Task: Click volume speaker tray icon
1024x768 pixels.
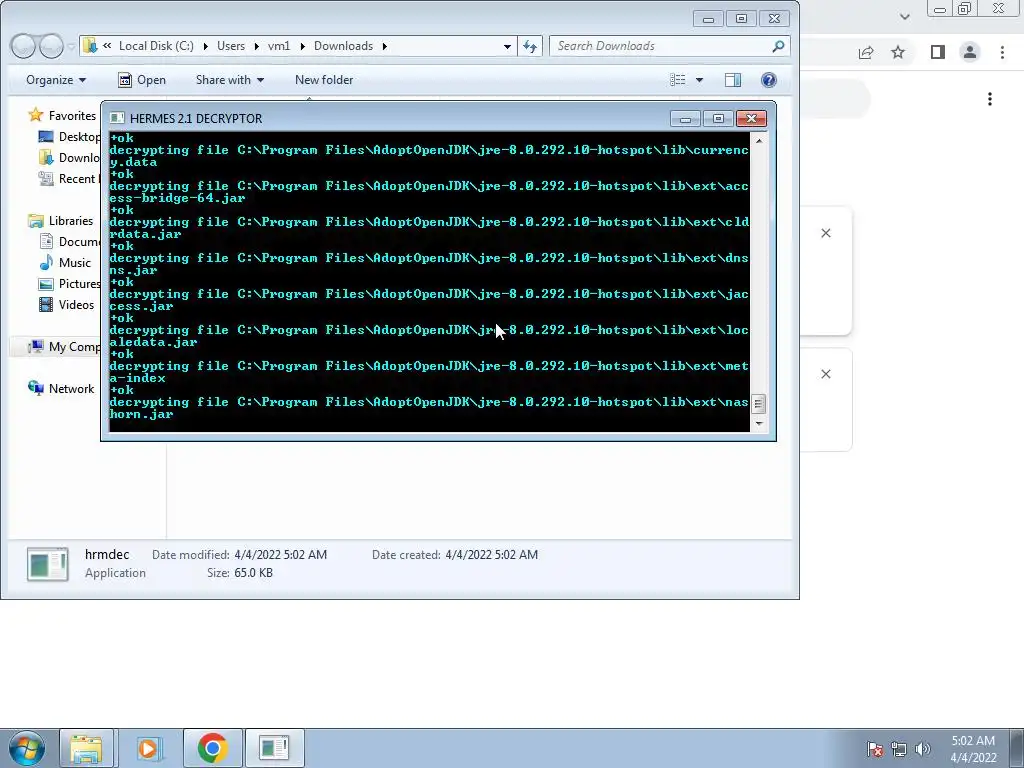Action: tap(923, 749)
